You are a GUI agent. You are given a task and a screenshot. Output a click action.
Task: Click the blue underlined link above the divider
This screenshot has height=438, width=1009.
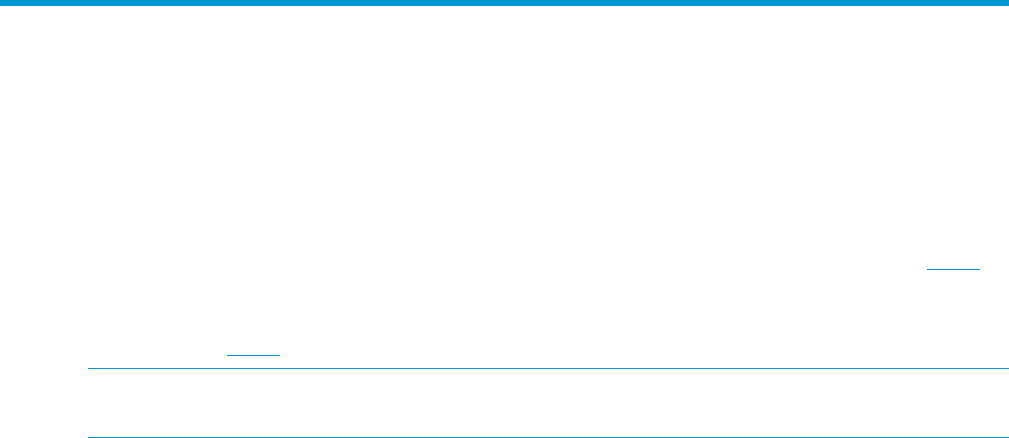(254, 355)
